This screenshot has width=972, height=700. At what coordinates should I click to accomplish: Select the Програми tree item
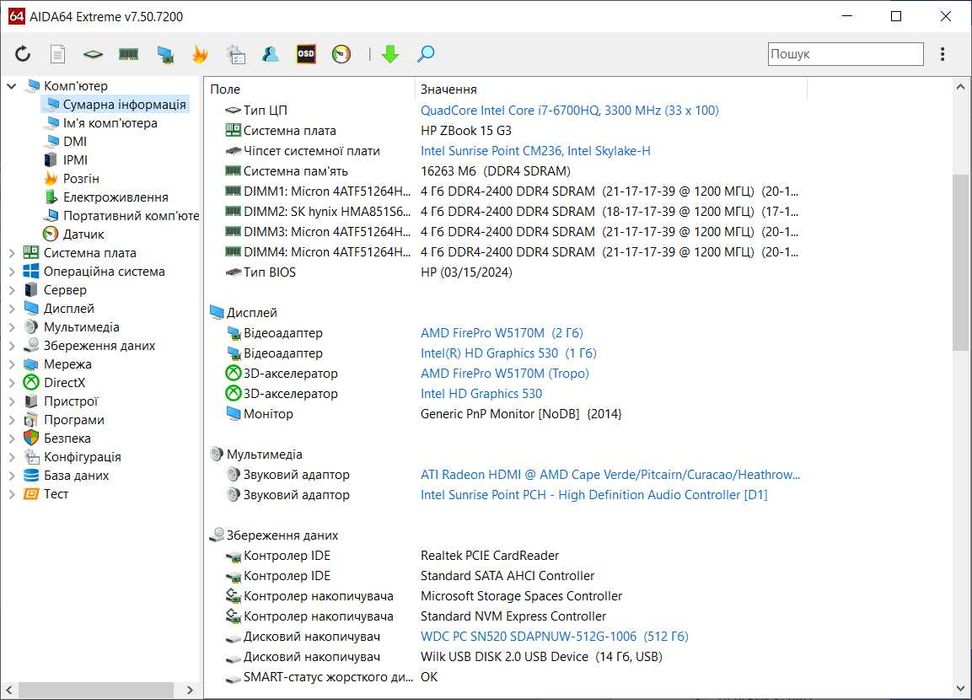tap(74, 420)
